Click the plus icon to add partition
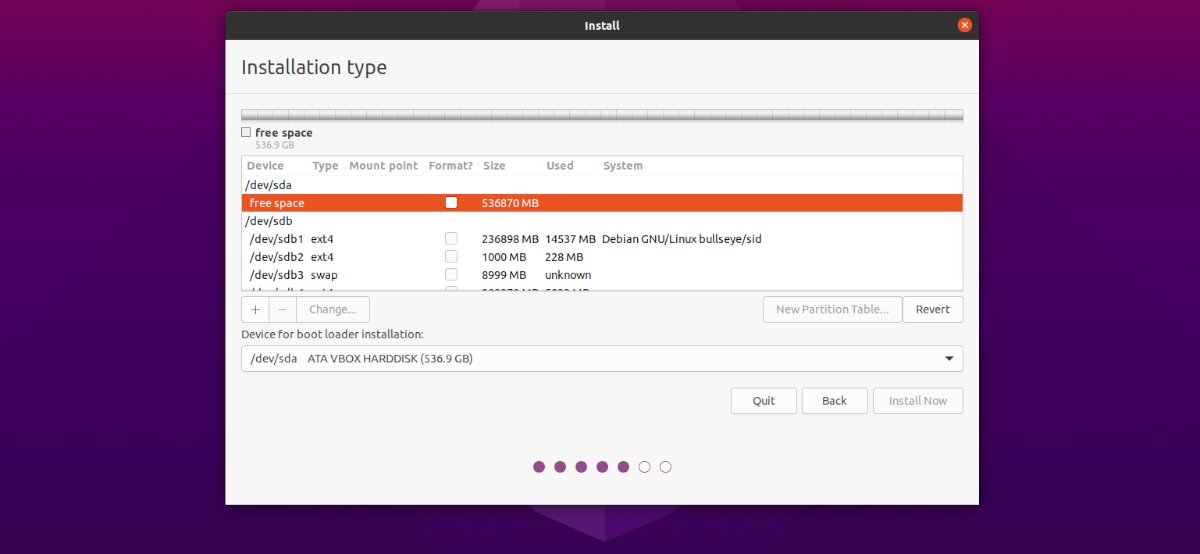 [x=255, y=309]
